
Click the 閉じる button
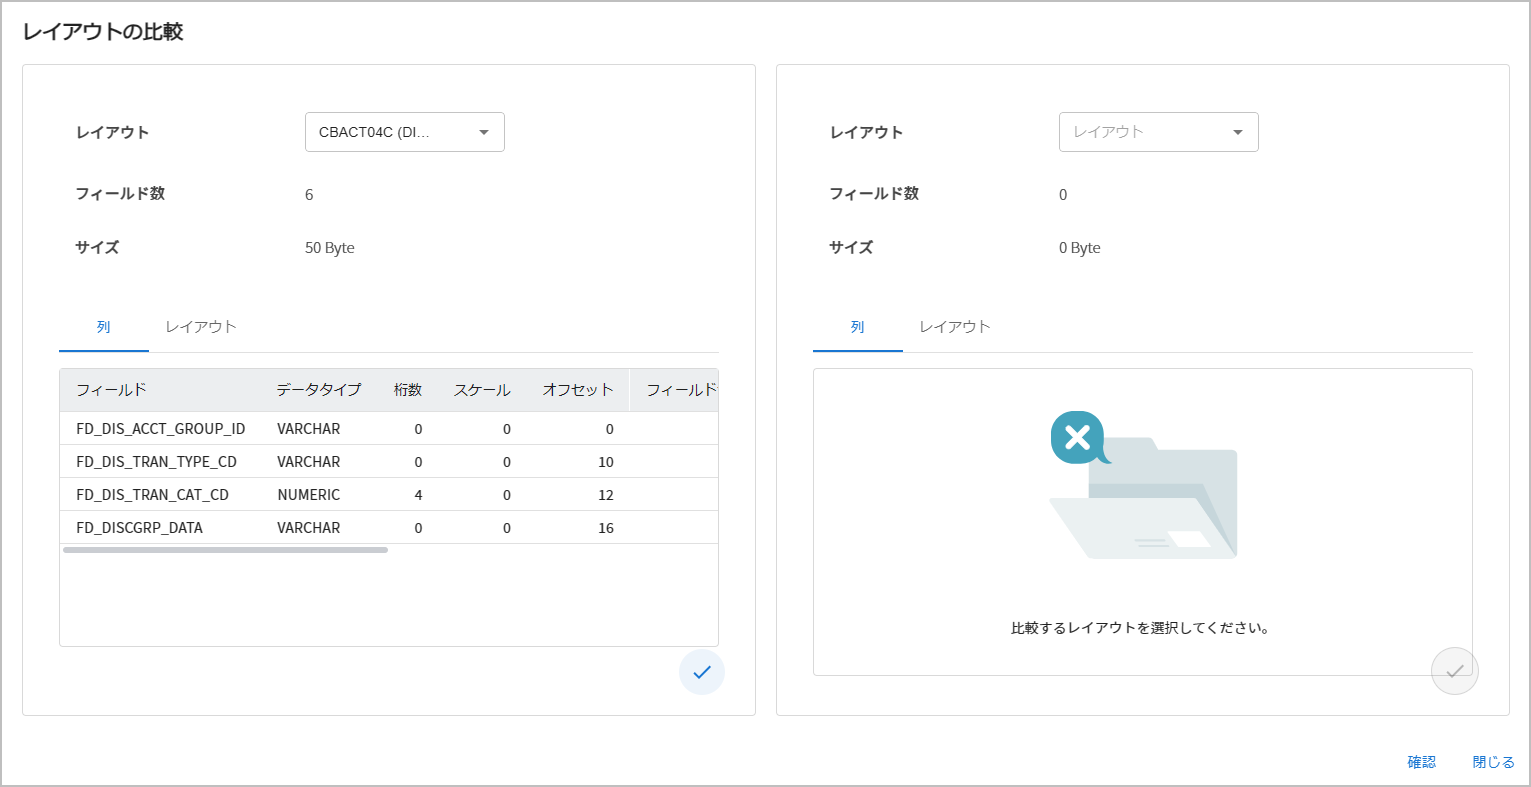tap(1494, 762)
